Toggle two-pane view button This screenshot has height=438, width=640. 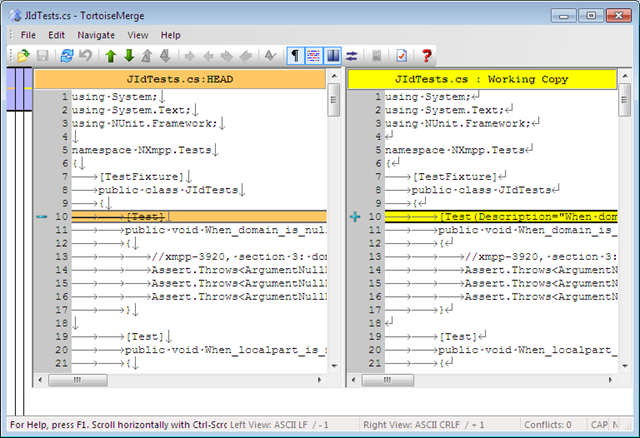click(x=333, y=56)
